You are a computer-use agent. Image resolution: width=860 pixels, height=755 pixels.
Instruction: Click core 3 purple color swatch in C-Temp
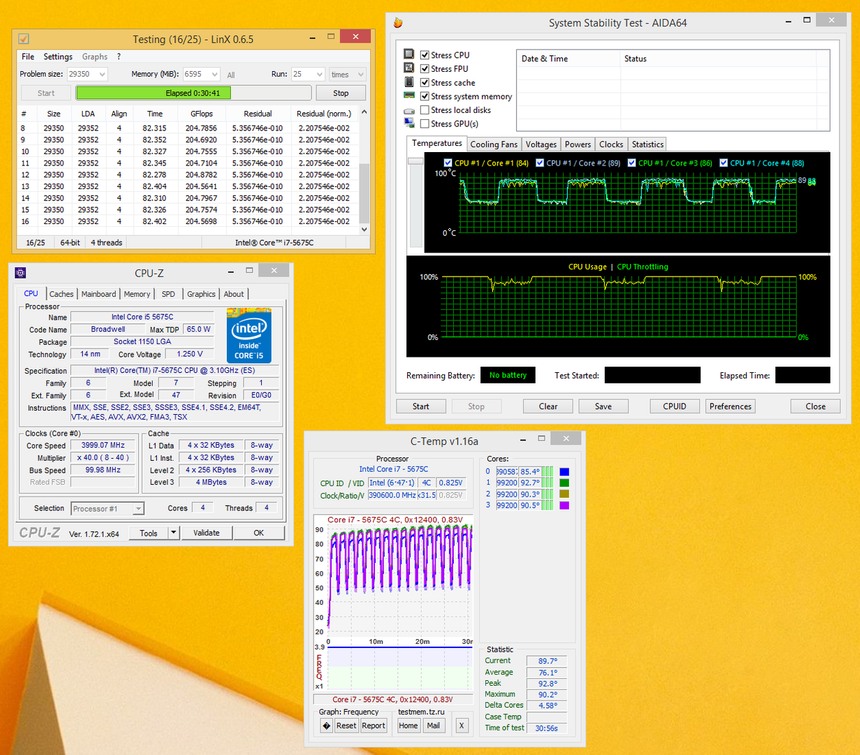click(x=565, y=504)
